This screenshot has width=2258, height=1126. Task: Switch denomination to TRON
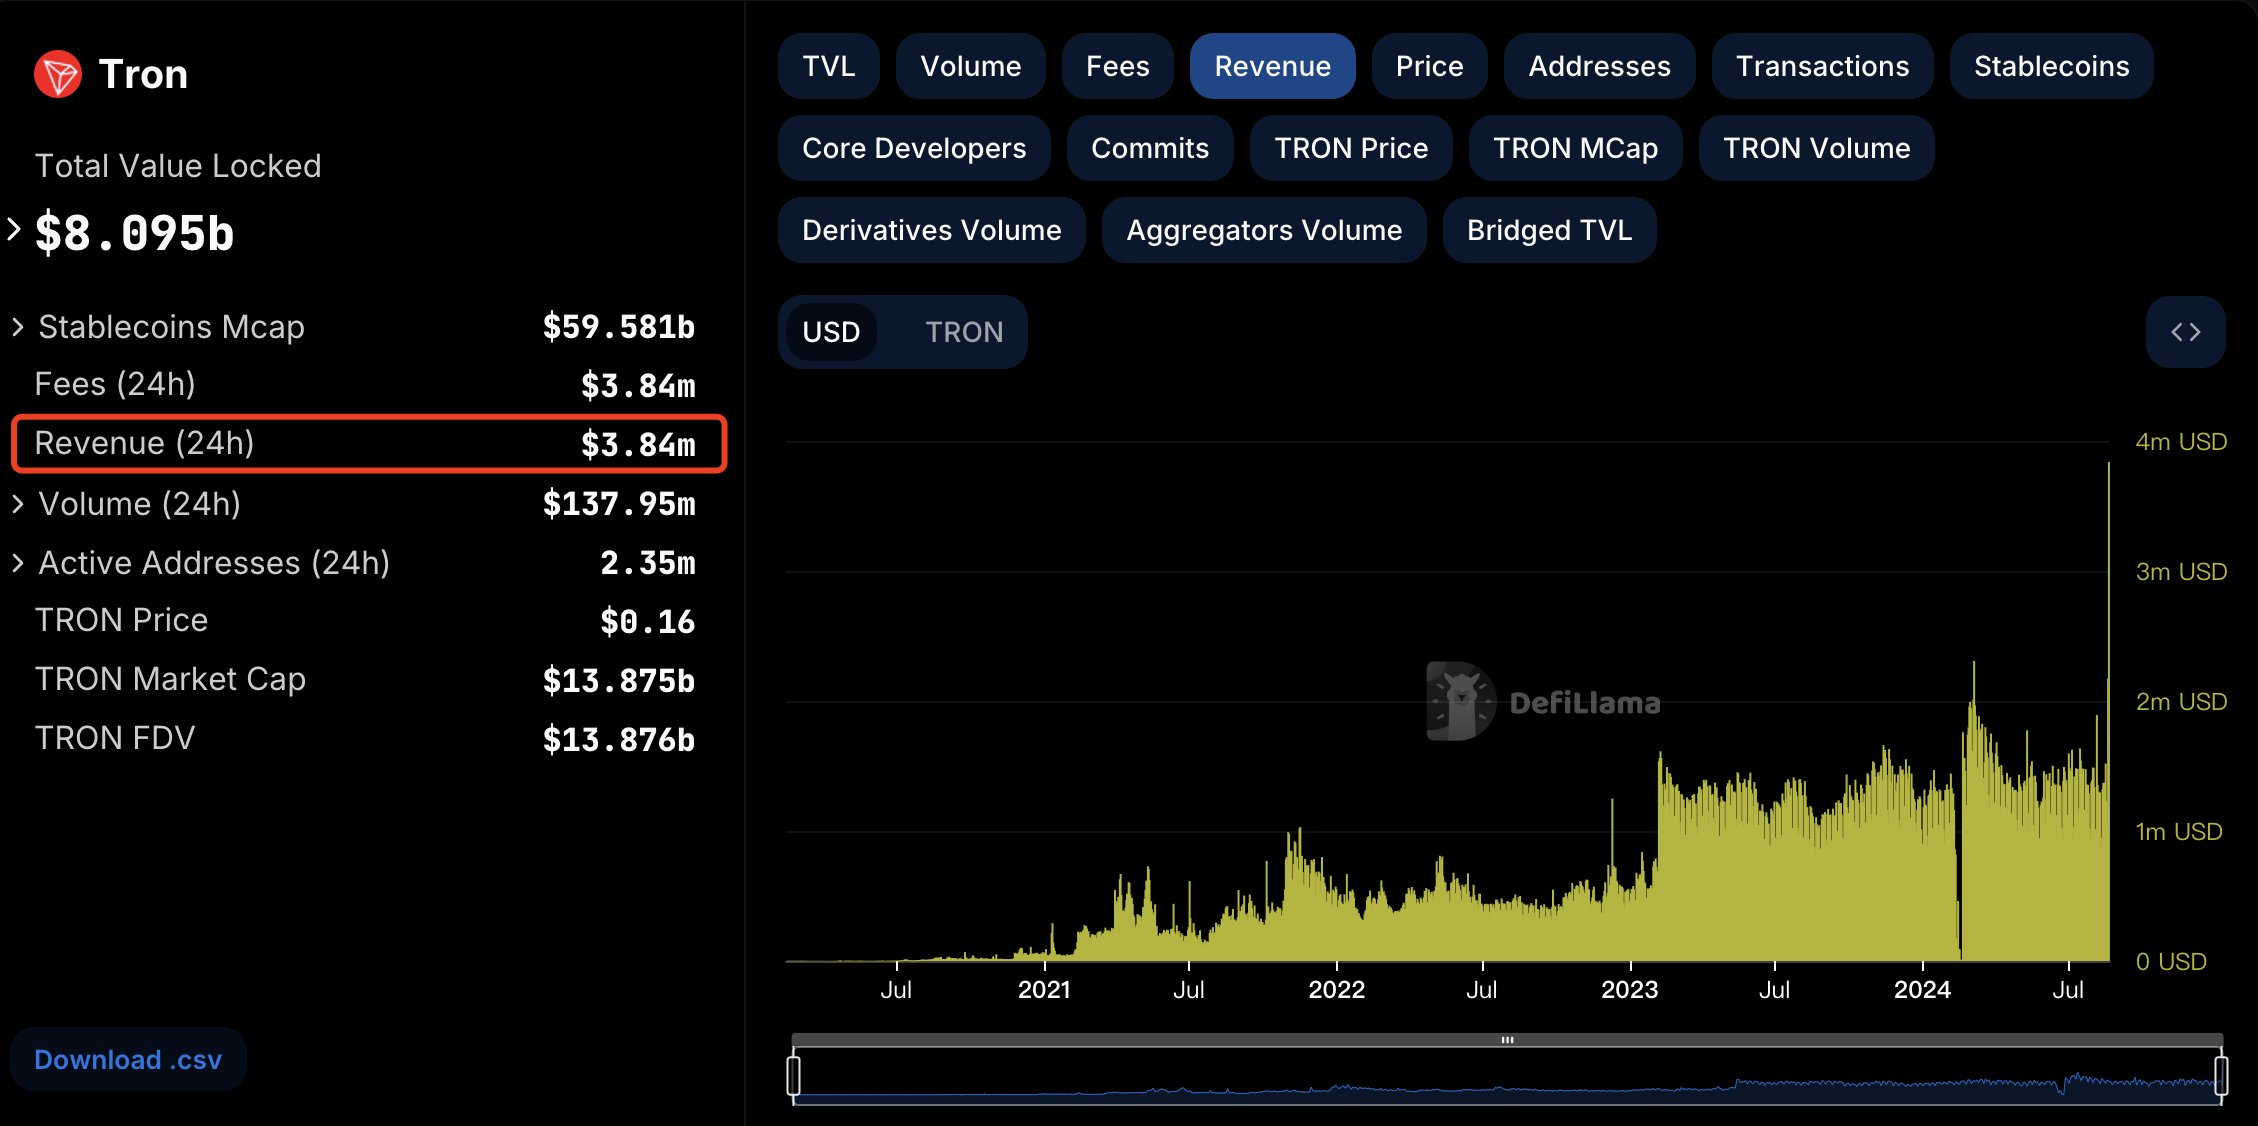pyautogui.click(x=964, y=332)
